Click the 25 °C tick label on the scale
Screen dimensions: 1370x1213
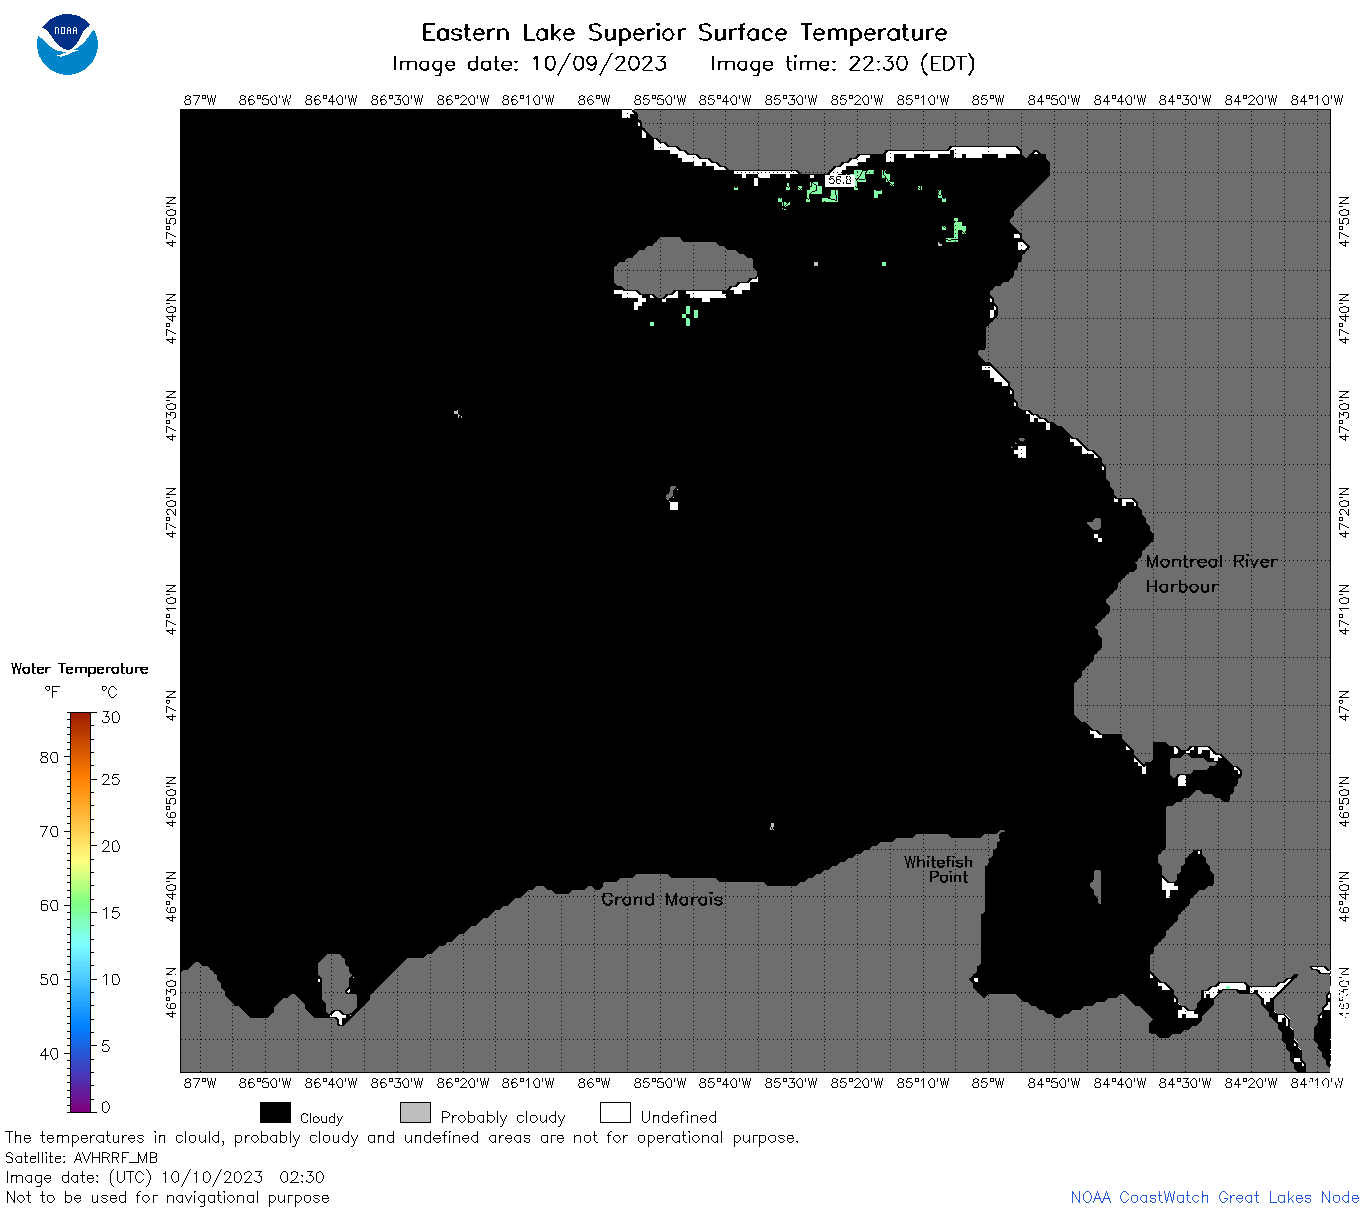pyautogui.click(x=111, y=779)
